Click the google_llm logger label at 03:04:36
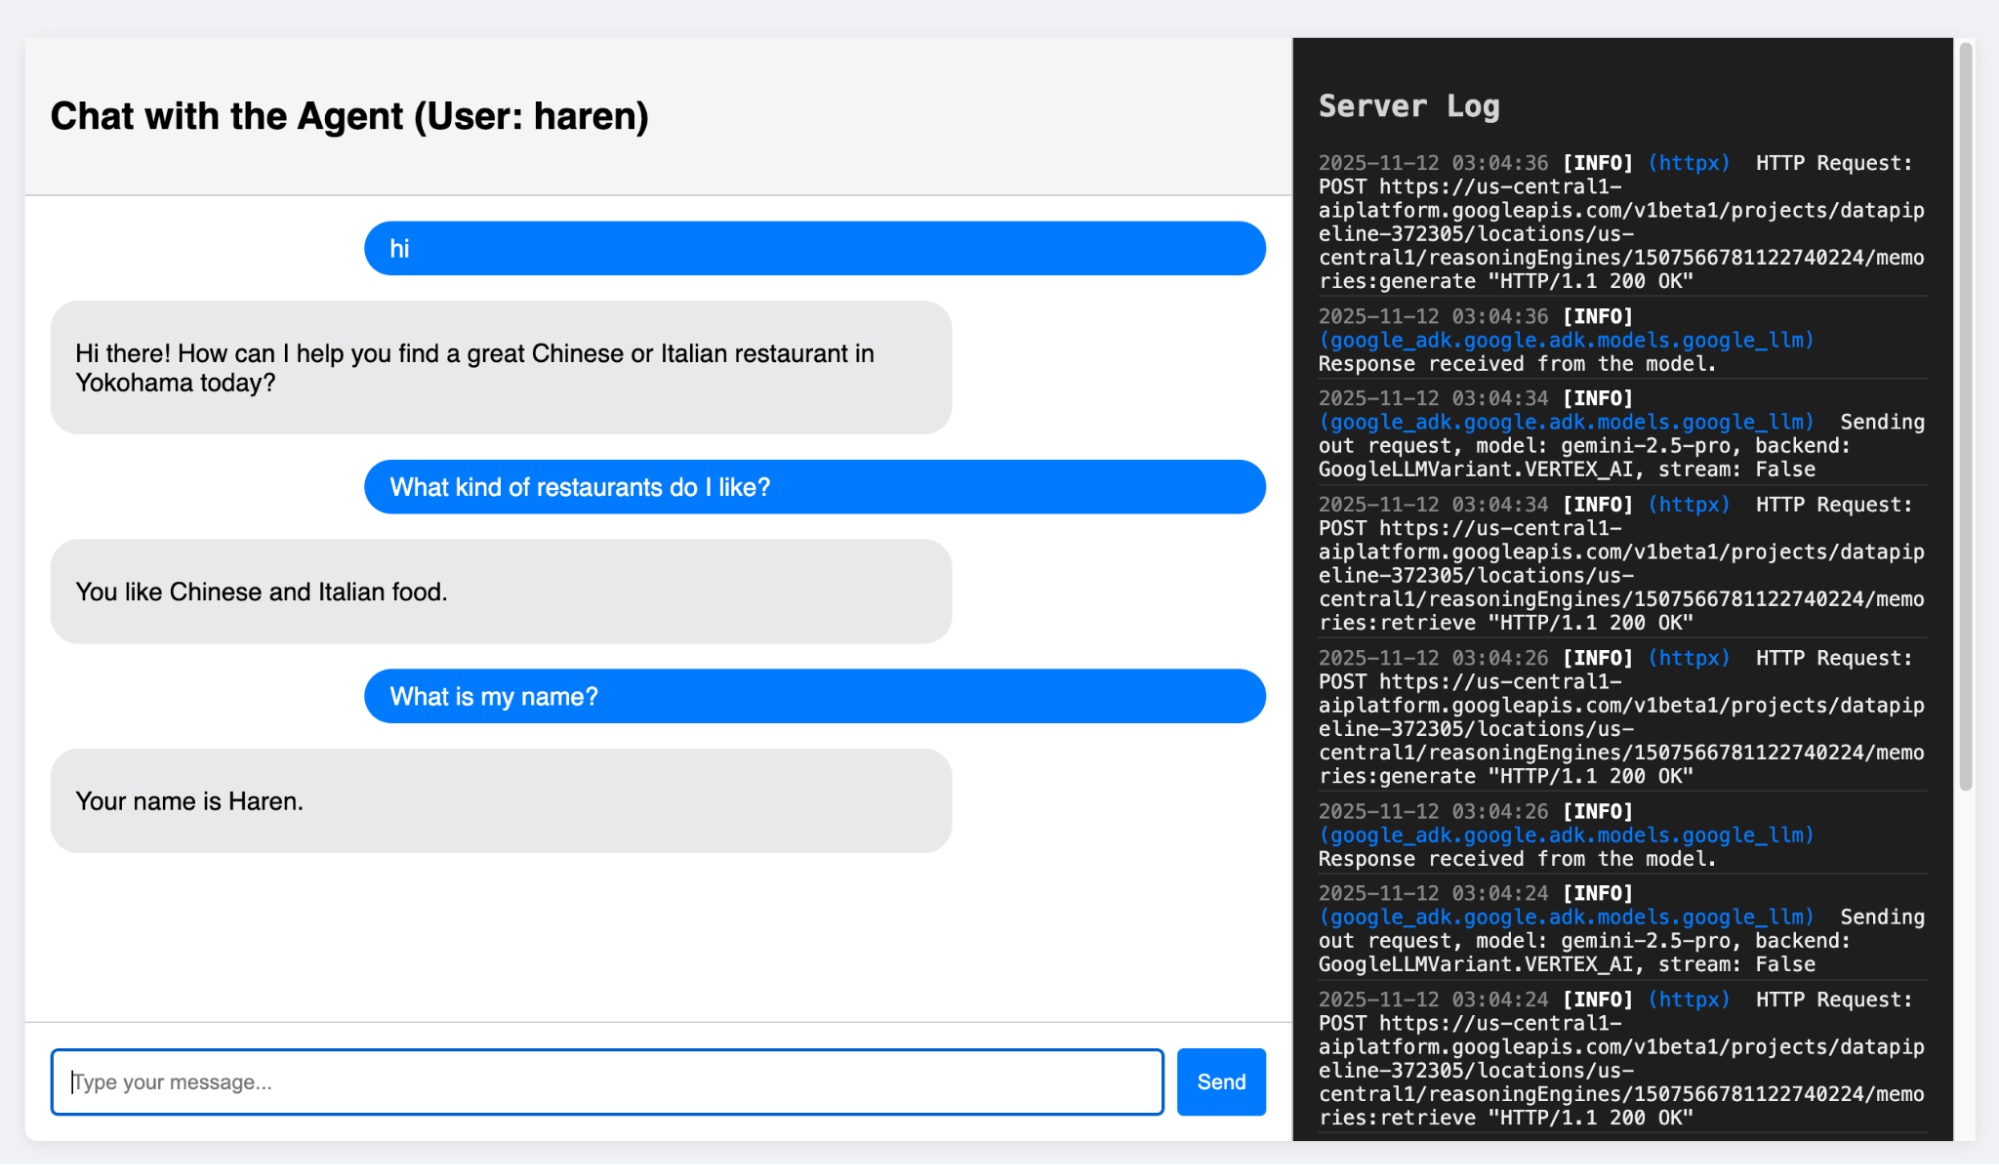Screen dimensions: 1999x1165 click(x=1565, y=340)
